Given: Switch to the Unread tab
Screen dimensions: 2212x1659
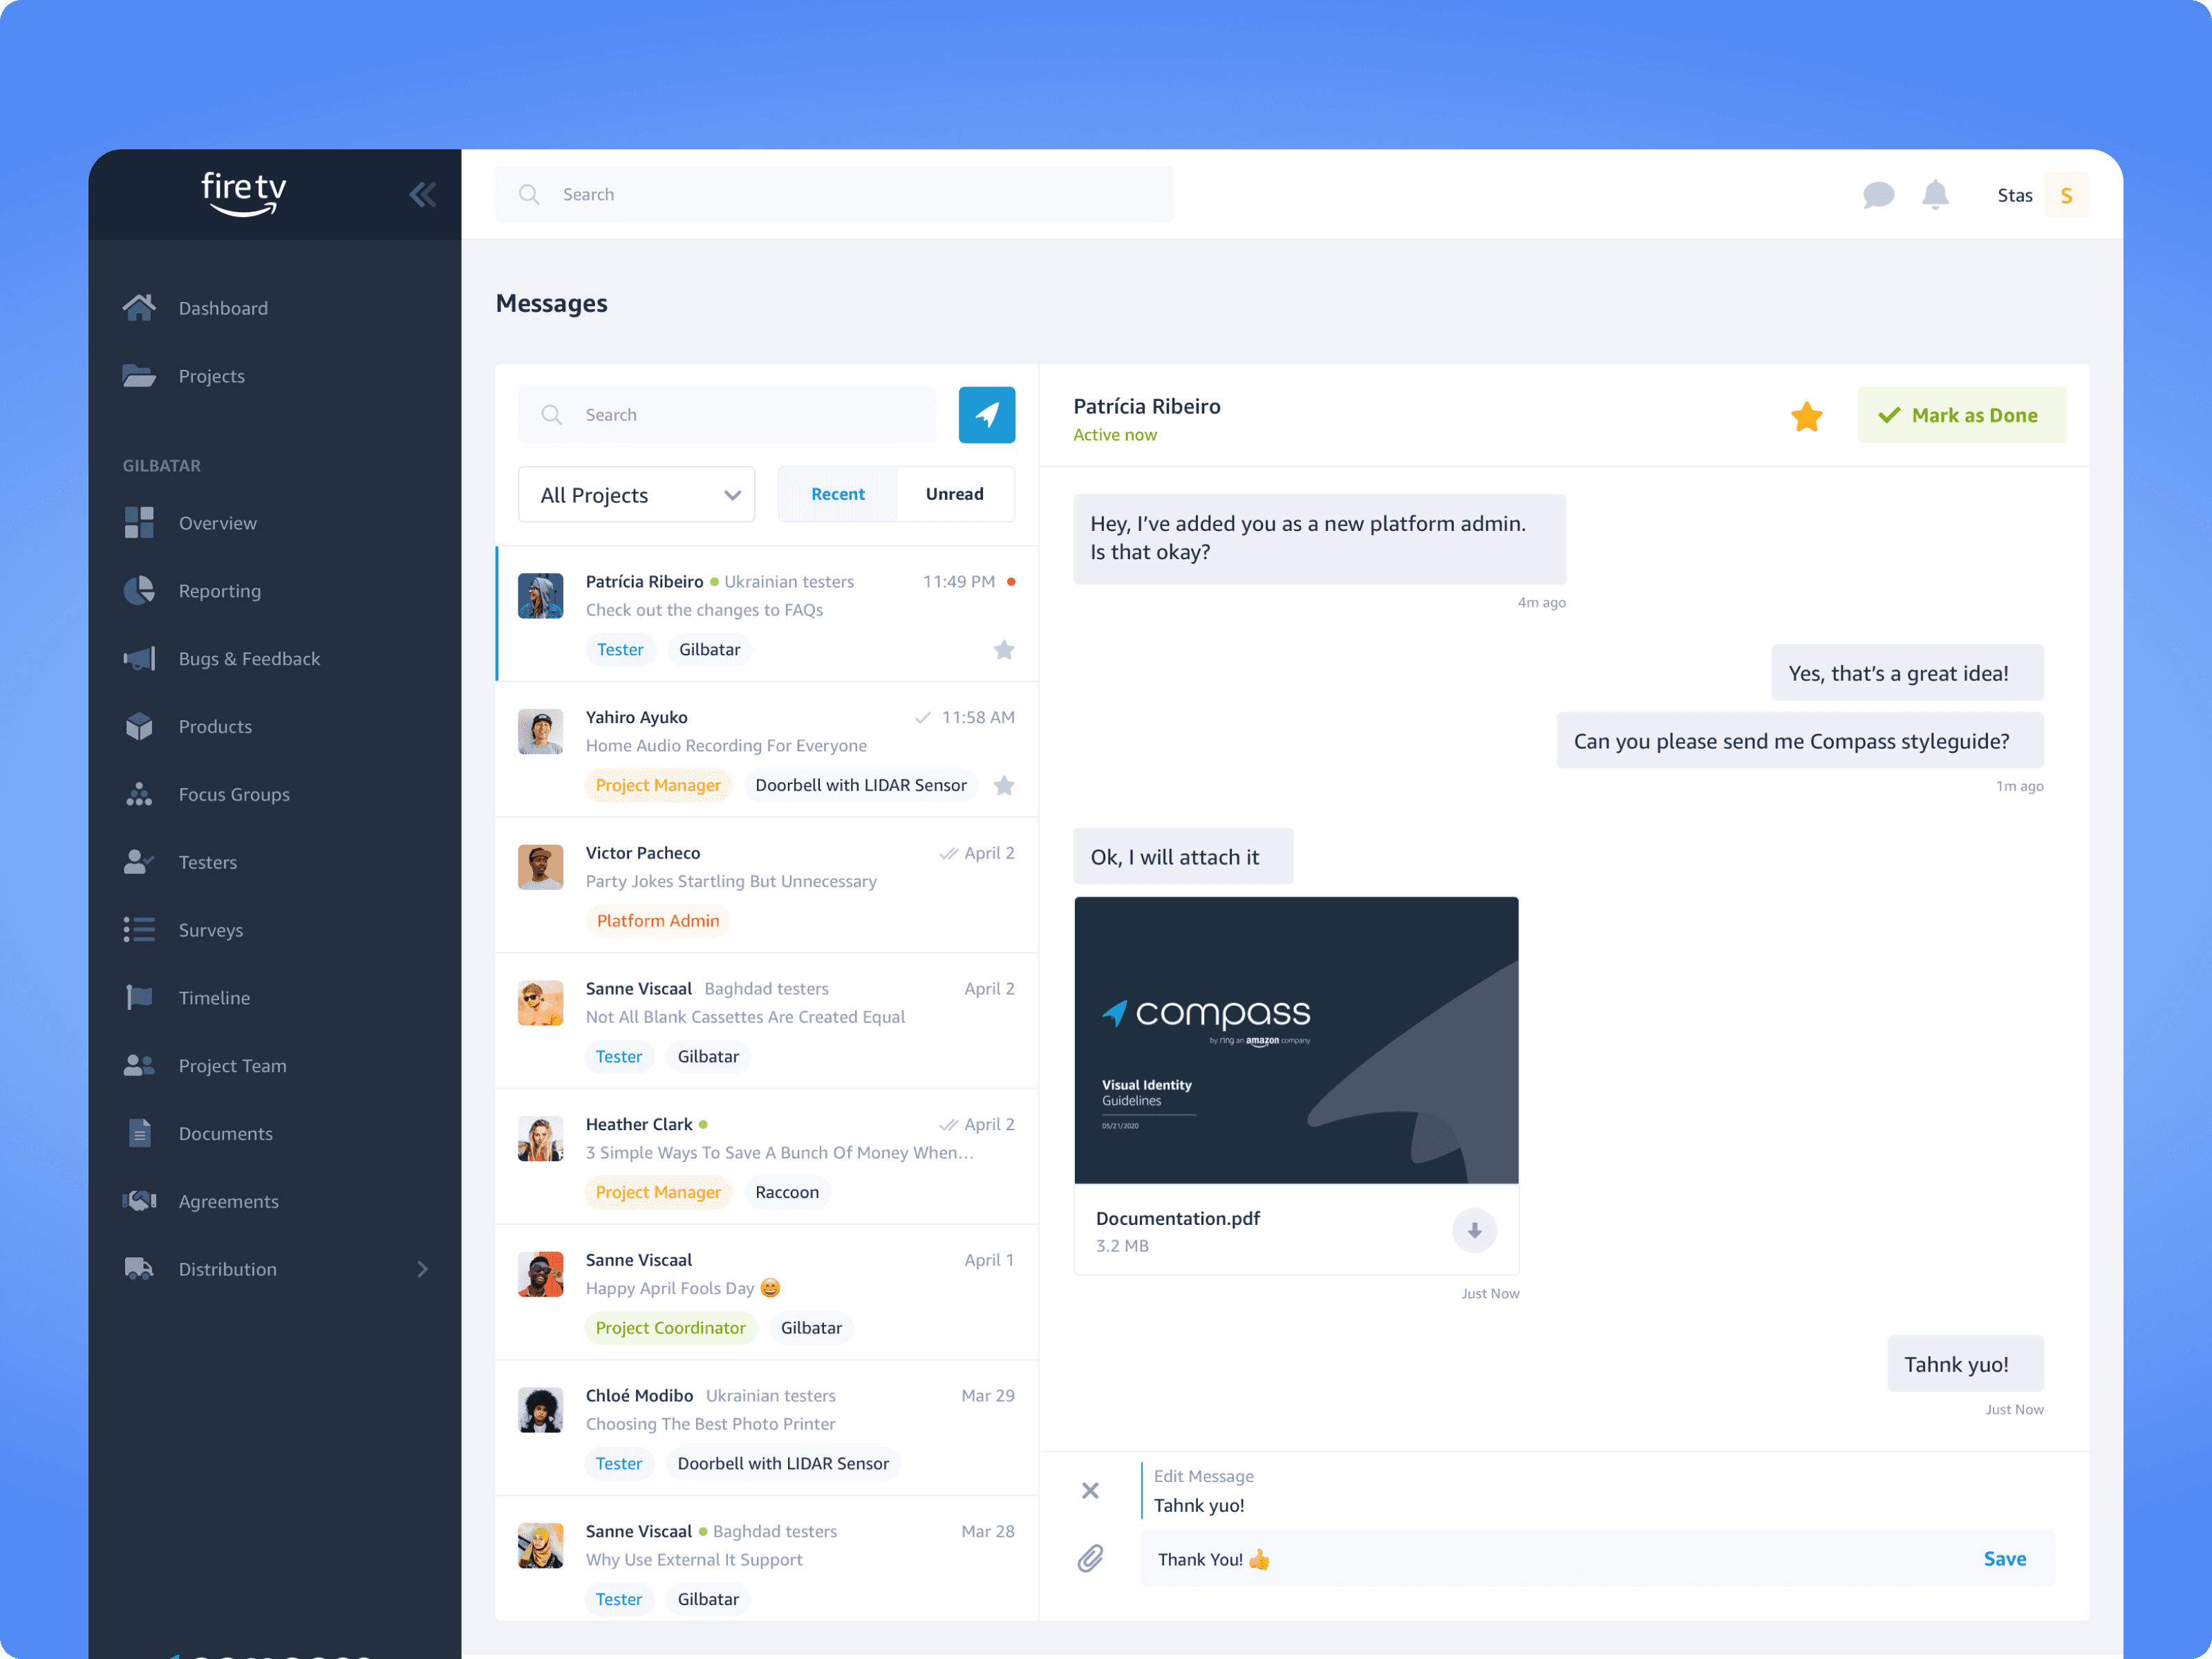Looking at the screenshot, I should click(x=954, y=494).
